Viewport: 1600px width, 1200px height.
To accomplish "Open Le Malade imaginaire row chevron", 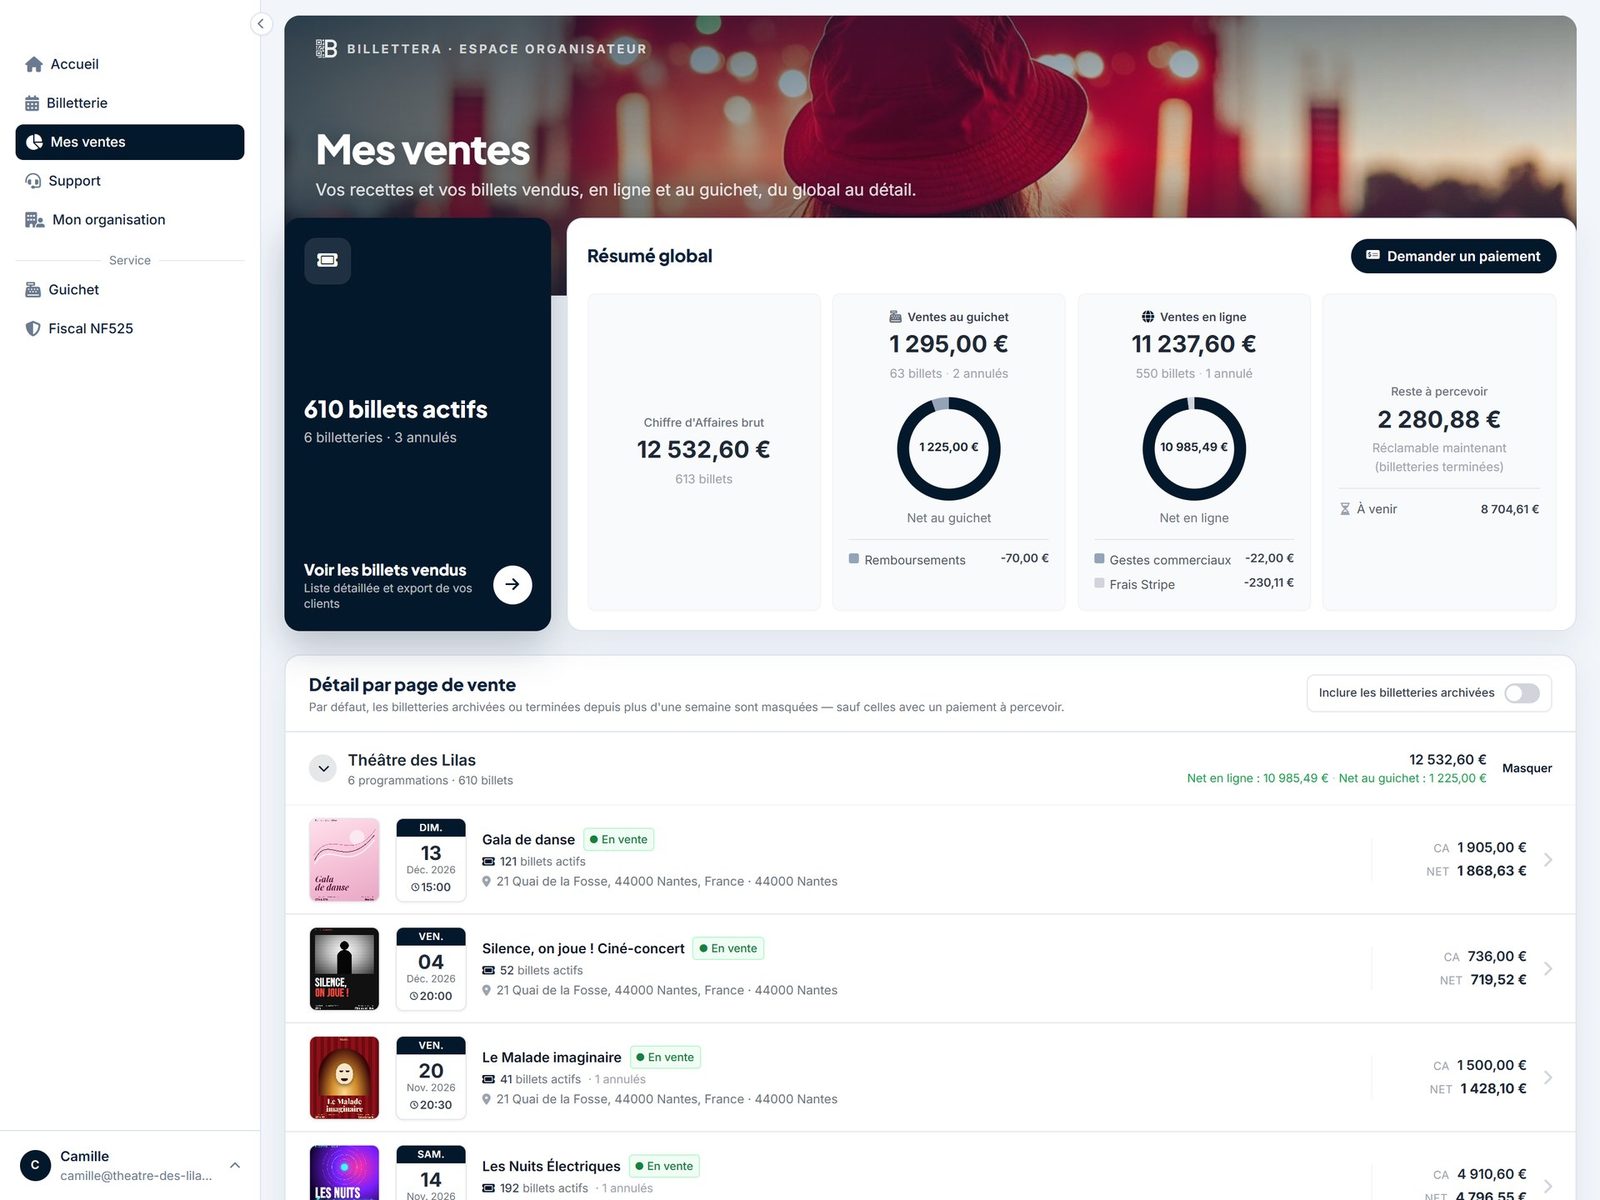I will click(1548, 1077).
